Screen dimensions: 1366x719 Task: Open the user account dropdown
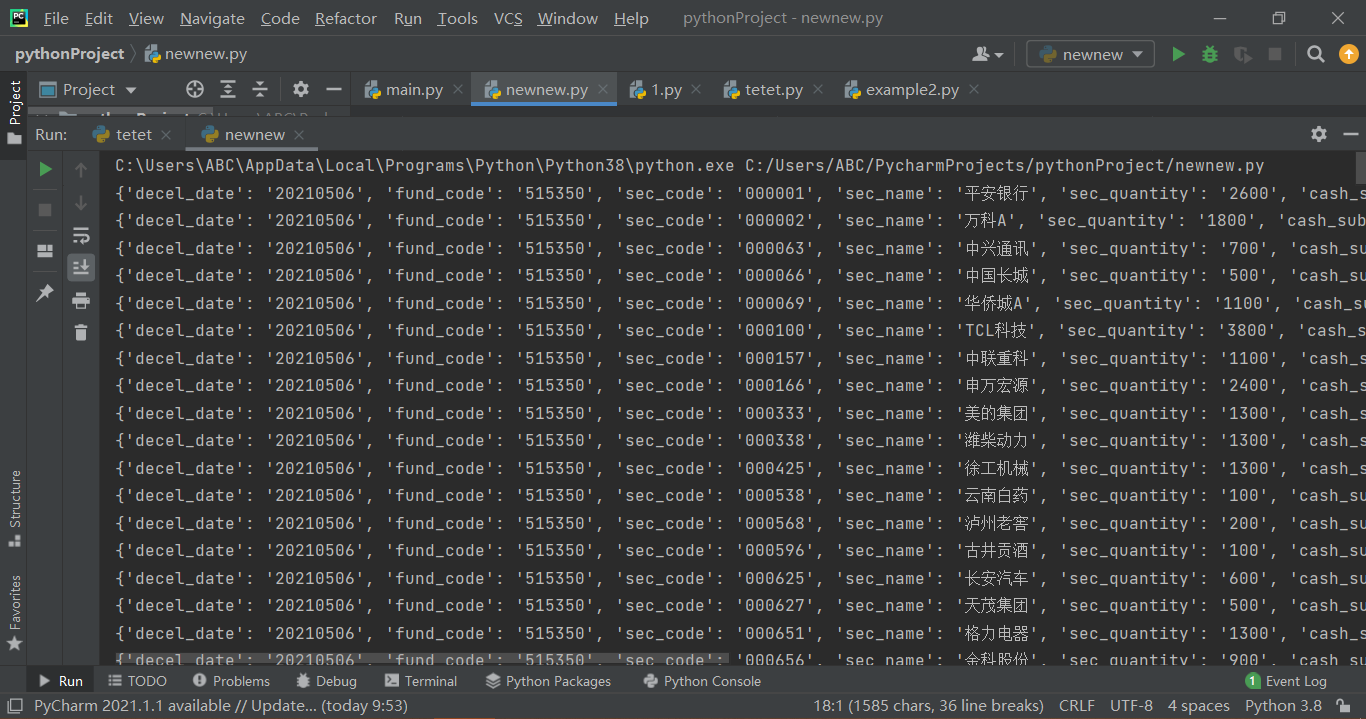coord(987,54)
